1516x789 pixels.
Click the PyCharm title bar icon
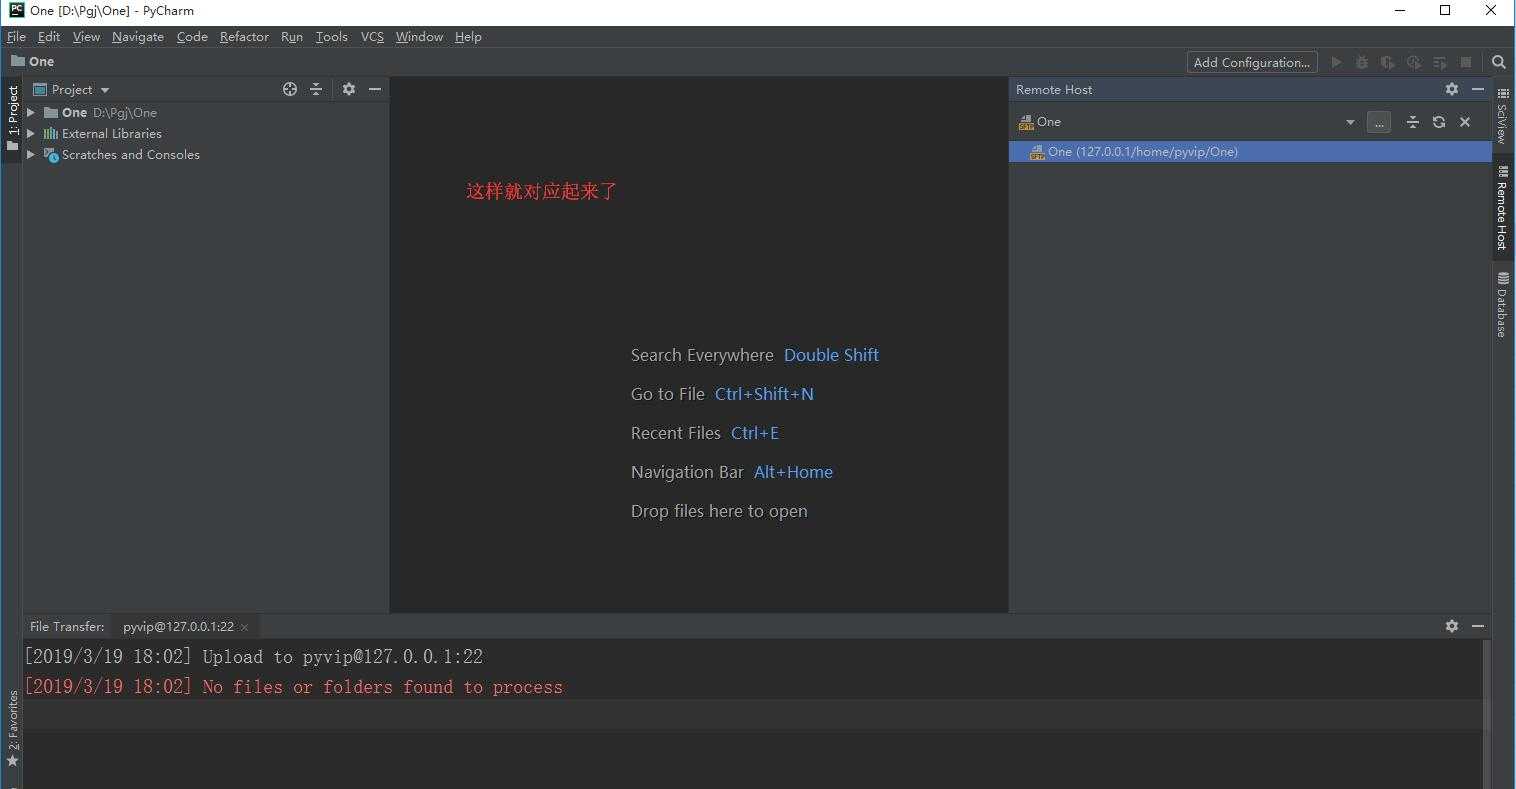[x=16, y=10]
